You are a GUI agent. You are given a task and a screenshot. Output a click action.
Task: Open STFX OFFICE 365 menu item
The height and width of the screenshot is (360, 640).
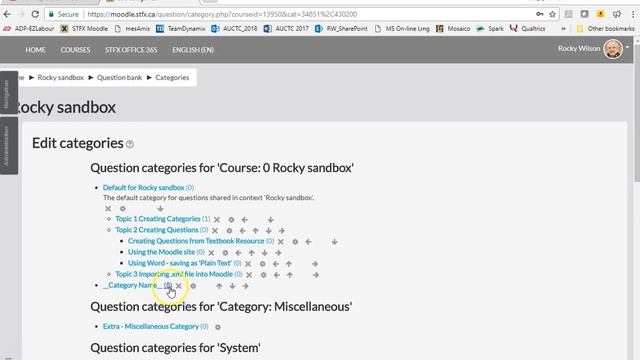click(131, 50)
